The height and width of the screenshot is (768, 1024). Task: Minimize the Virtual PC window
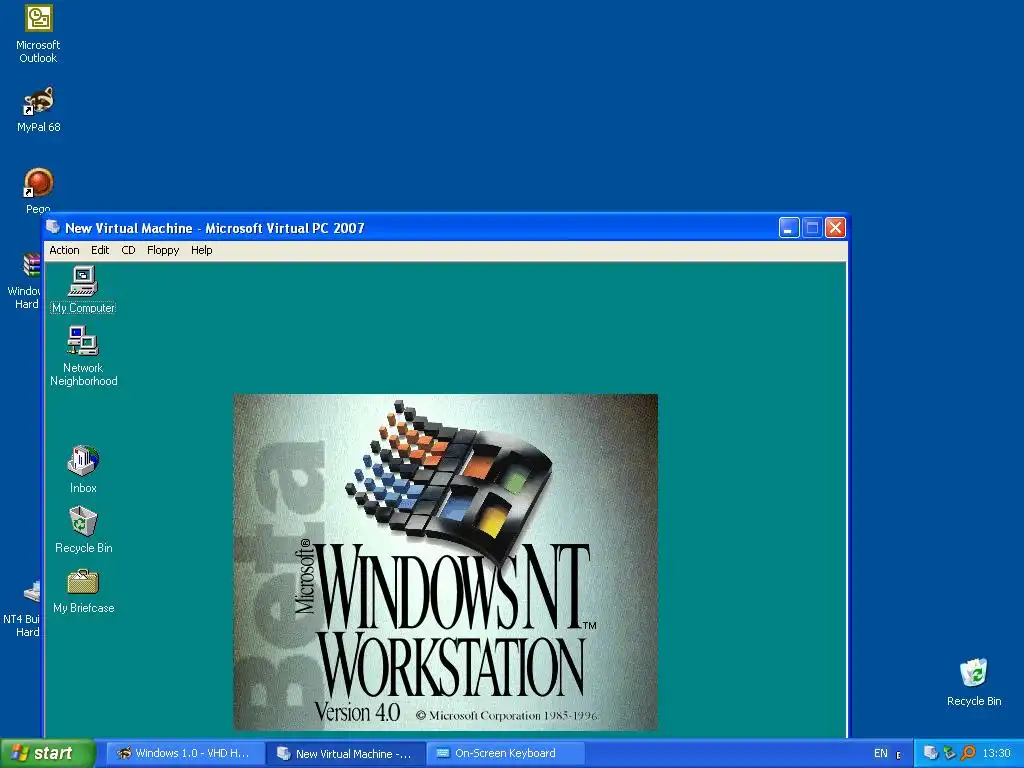coord(789,227)
